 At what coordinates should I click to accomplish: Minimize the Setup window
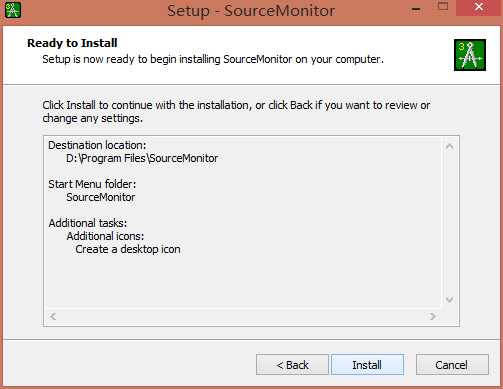pyautogui.click(x=416, y=9)
